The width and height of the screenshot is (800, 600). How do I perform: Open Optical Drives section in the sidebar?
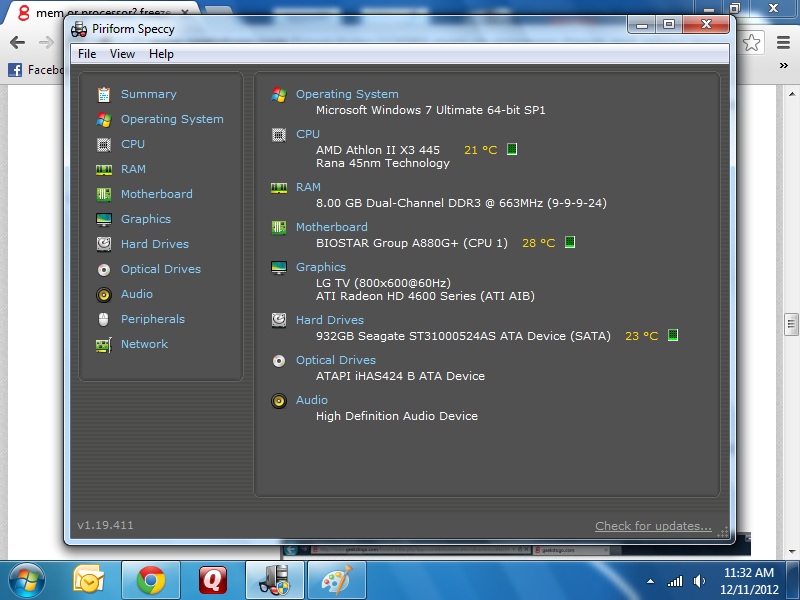pos(161,269)
